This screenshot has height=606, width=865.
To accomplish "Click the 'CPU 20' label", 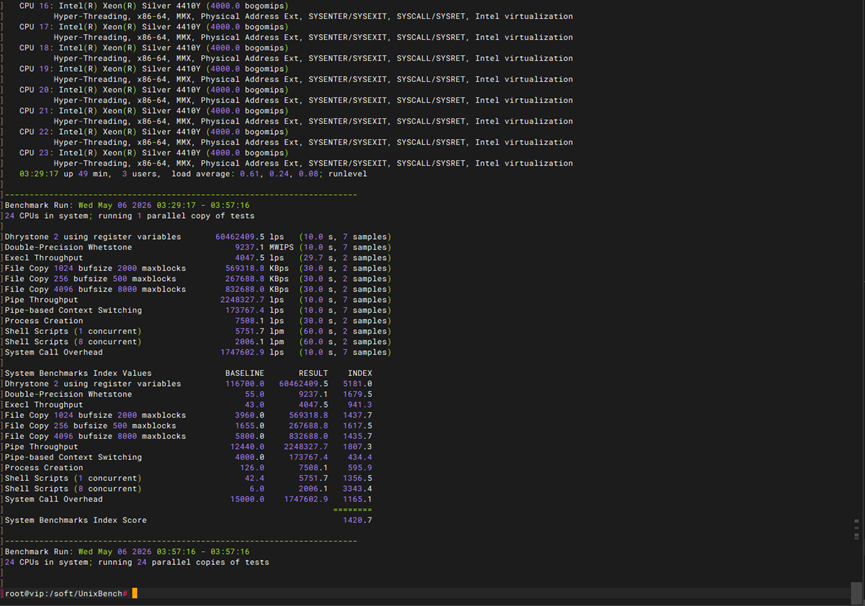I will 34,89.
